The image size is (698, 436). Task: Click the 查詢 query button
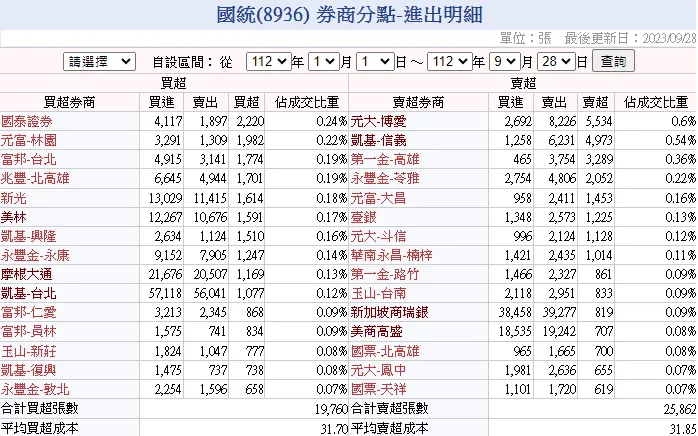[x=613, y=61]
